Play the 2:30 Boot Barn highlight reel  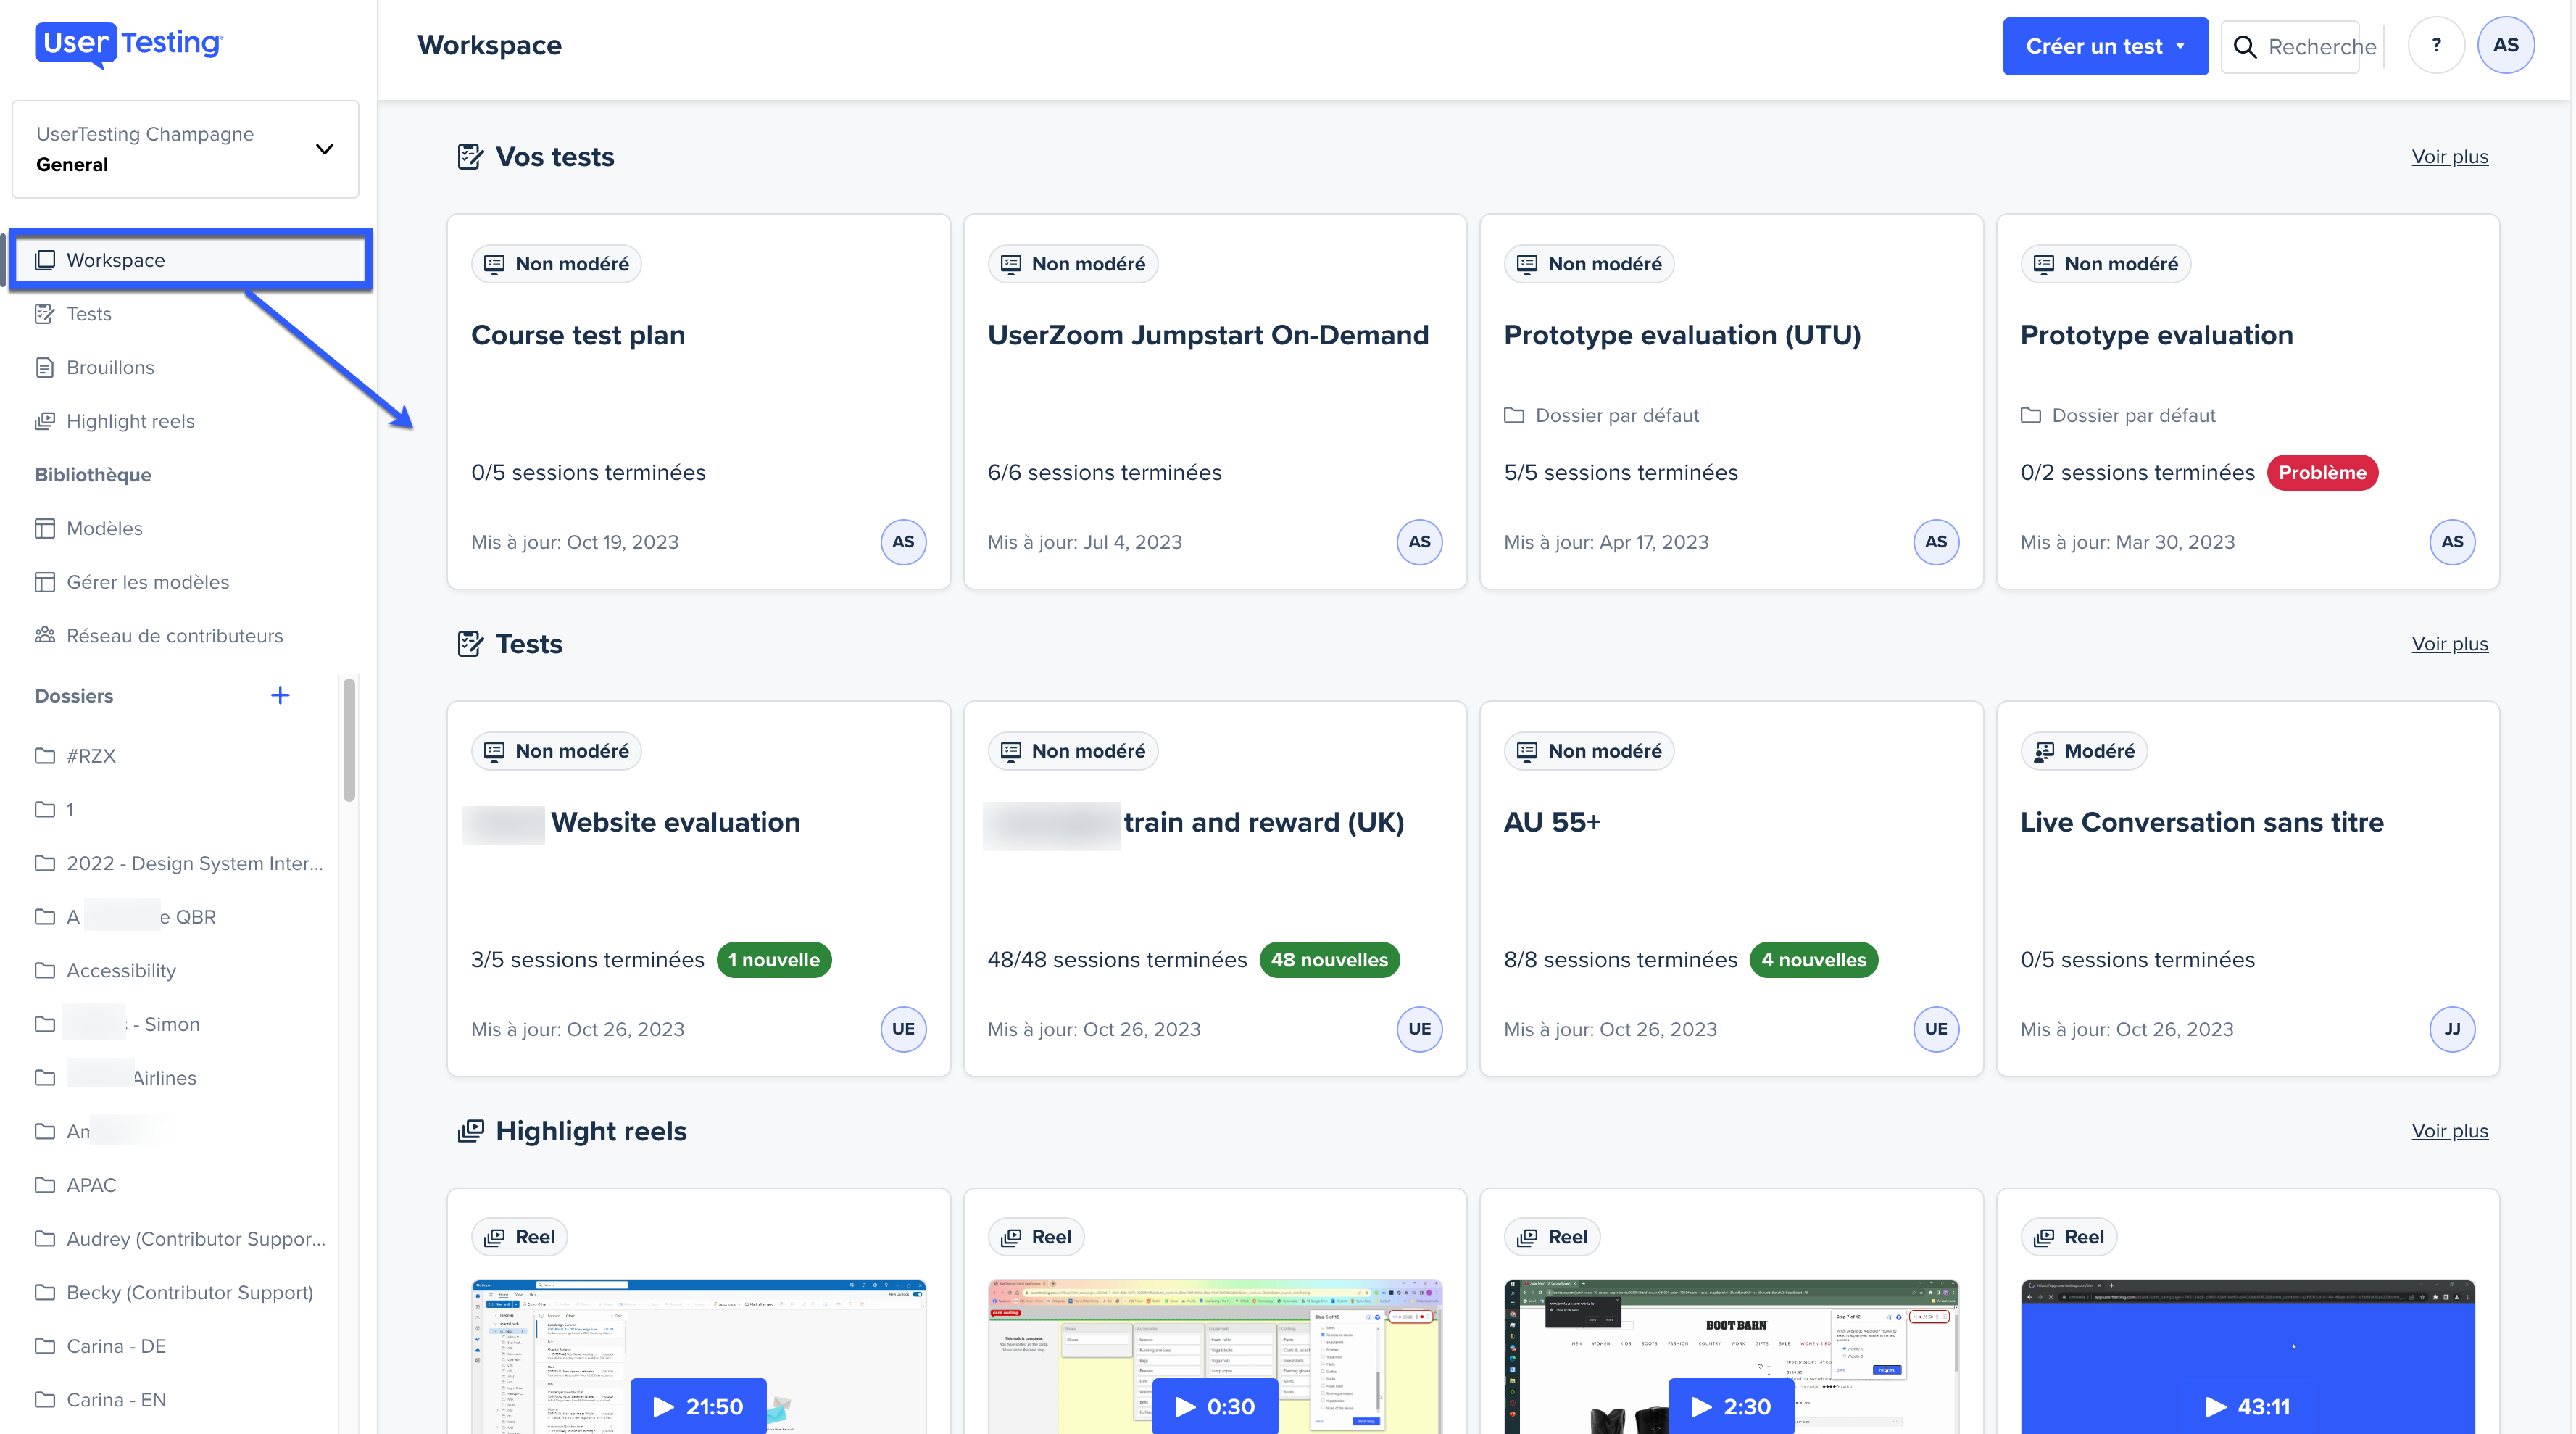pos(1731,1406)
